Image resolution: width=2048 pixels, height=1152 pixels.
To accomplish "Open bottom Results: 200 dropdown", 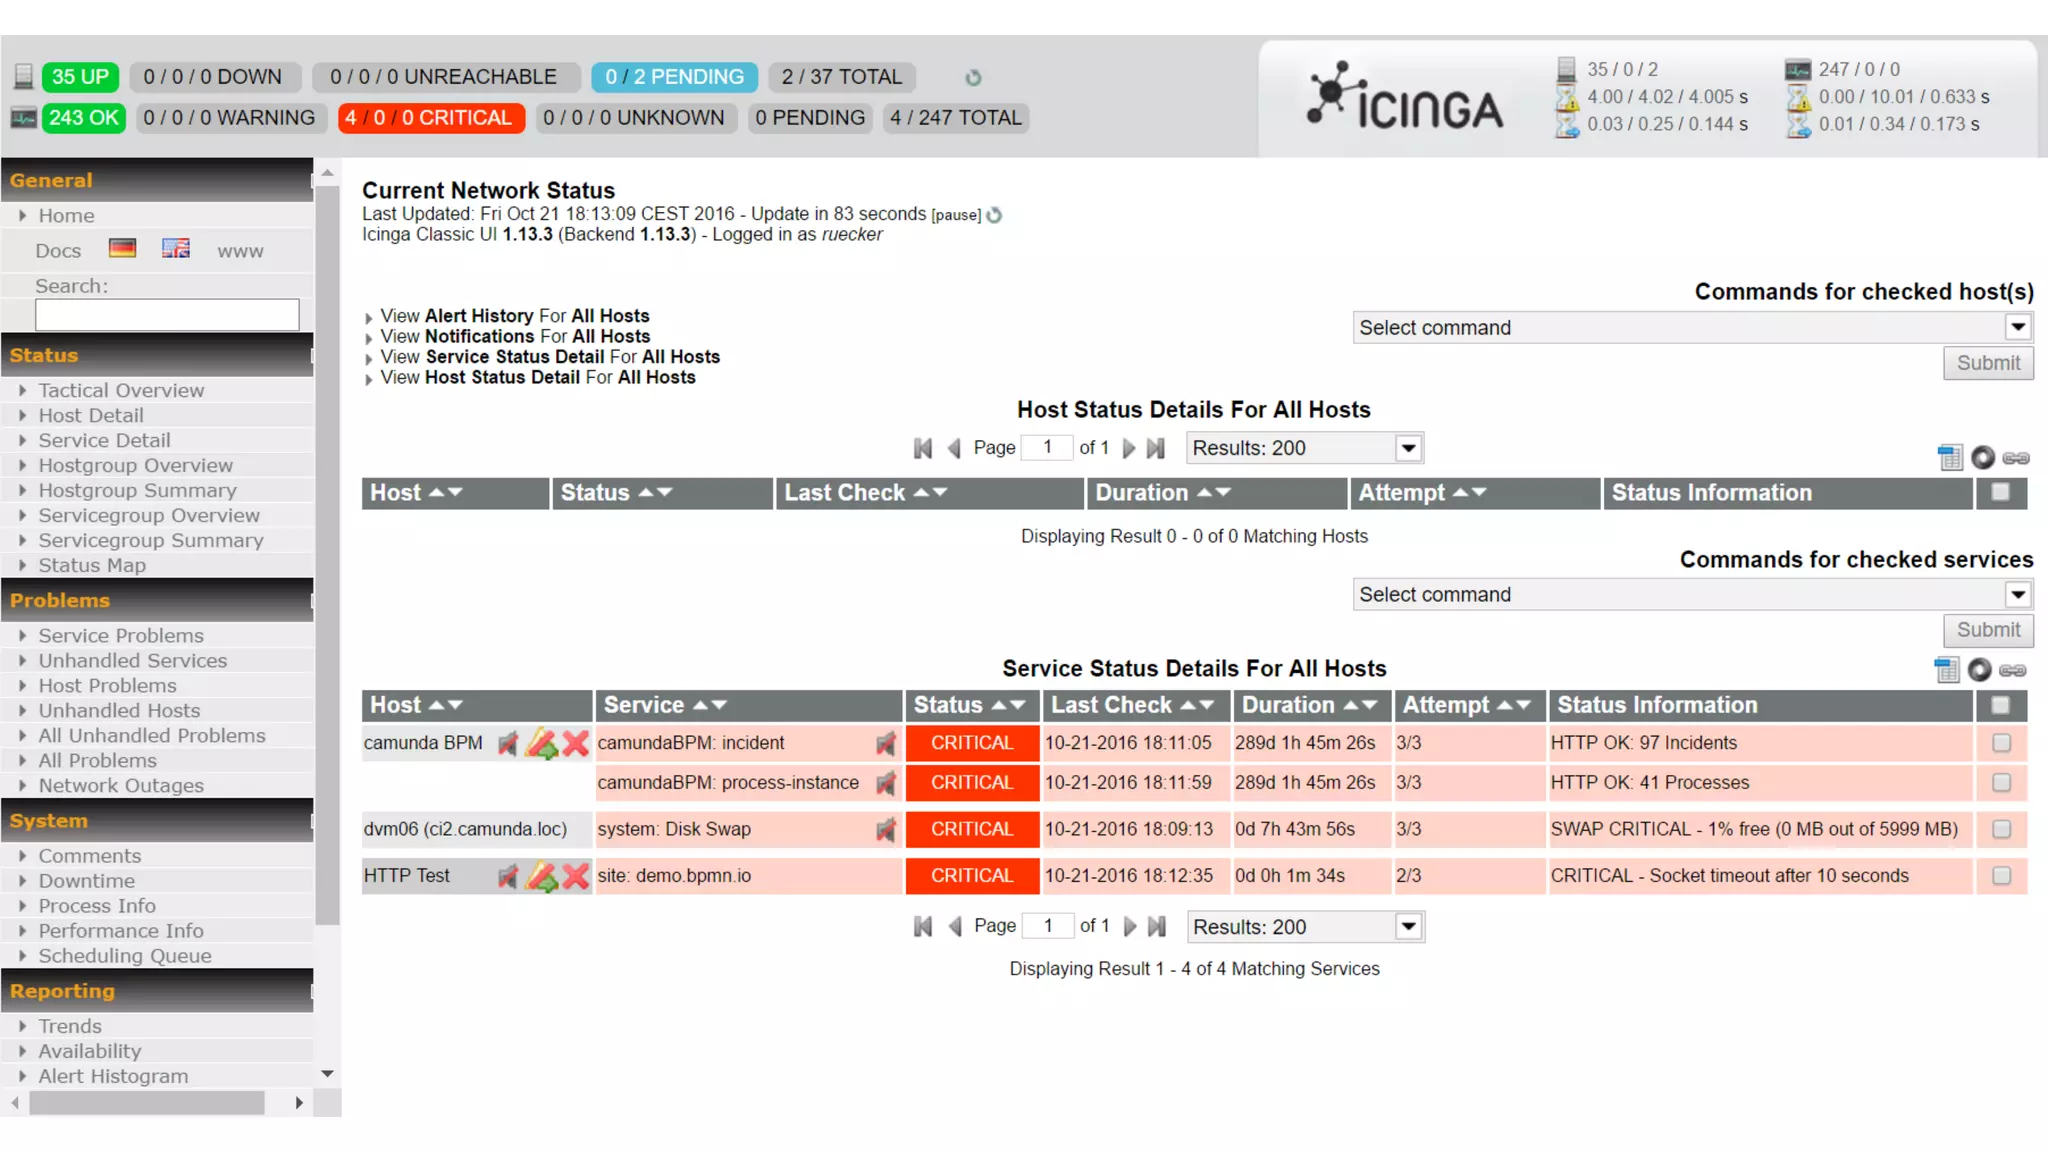I will [1305, 927].
